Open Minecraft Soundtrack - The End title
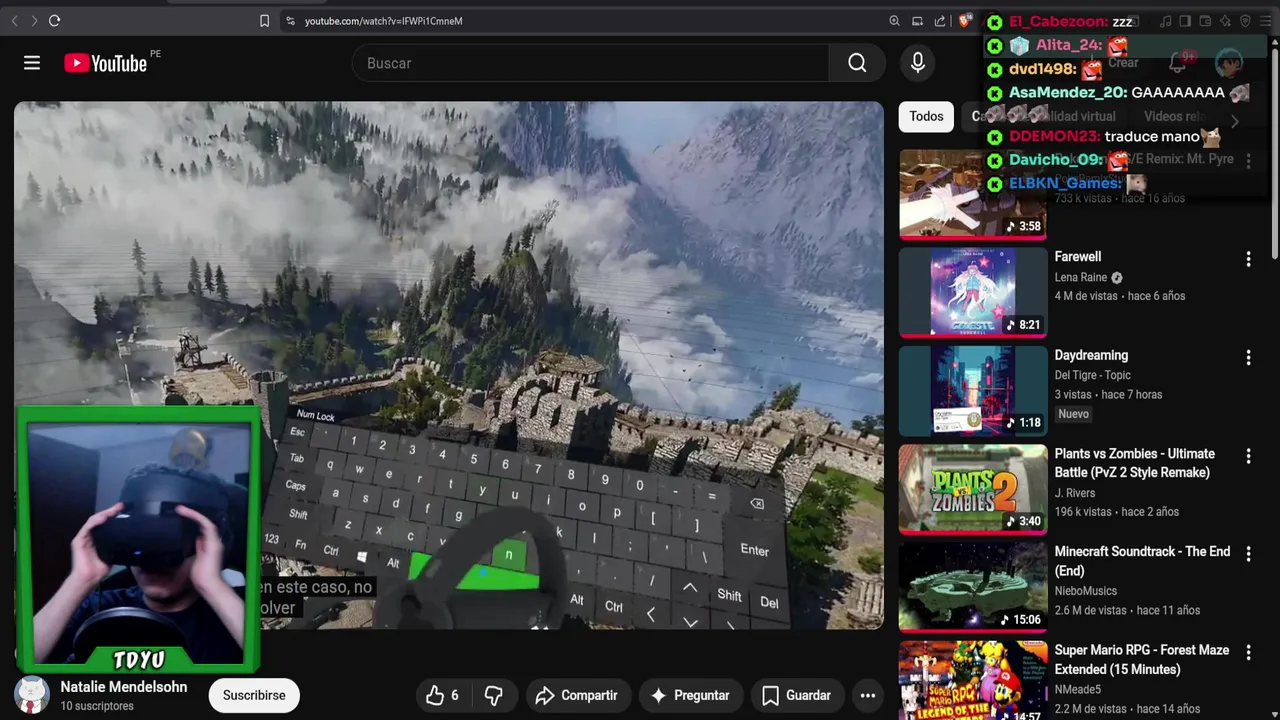The width and height of the screenshot is (1280, 720). [1142, 561]
